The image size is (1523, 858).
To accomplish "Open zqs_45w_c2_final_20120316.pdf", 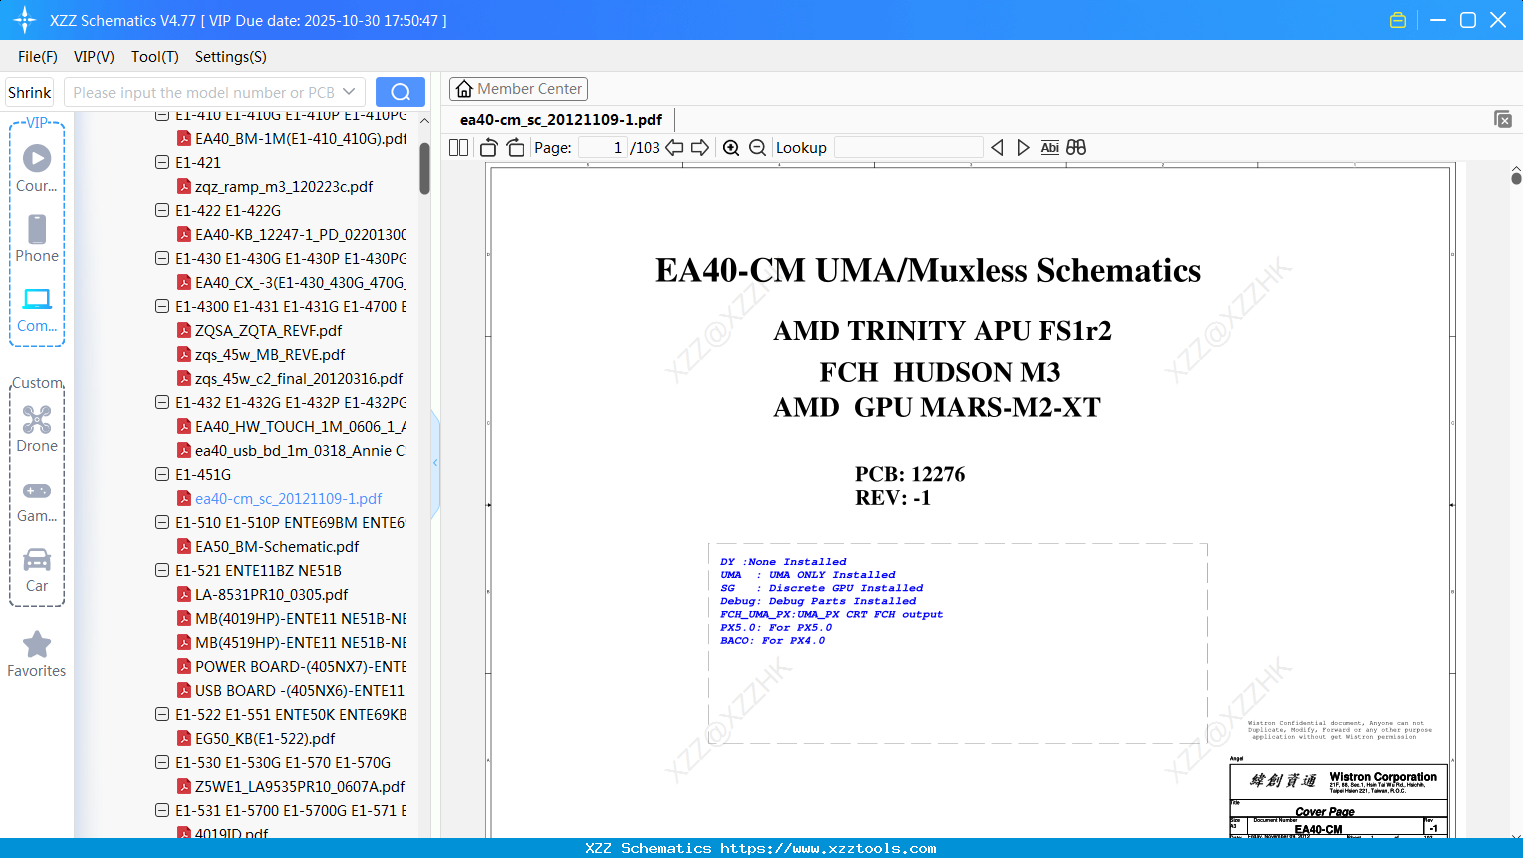I will point(299,378).
